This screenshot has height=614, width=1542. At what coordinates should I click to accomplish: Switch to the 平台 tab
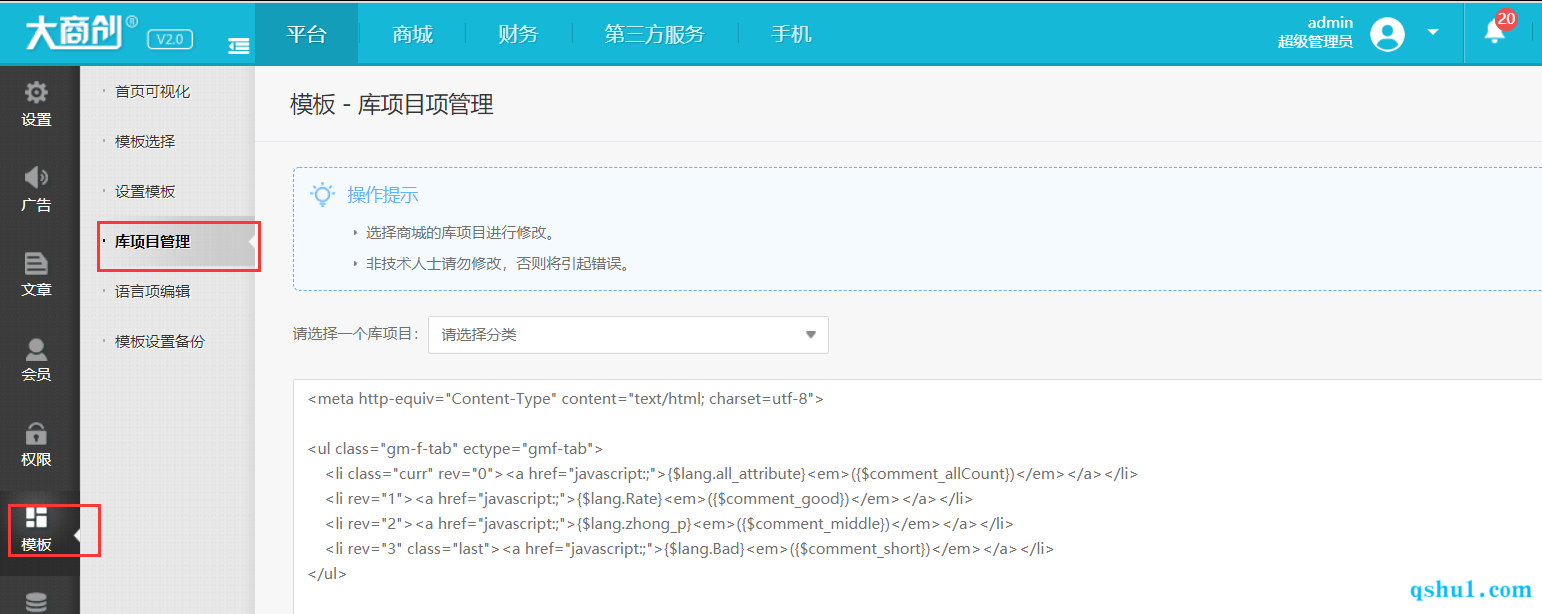pyautogui.click(x=307, y=34)
